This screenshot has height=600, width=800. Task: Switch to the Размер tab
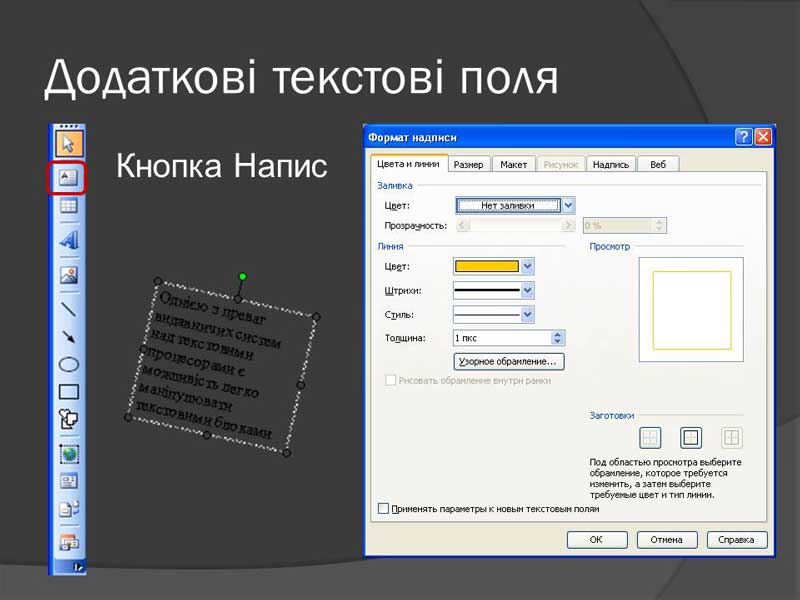point(468,164)
